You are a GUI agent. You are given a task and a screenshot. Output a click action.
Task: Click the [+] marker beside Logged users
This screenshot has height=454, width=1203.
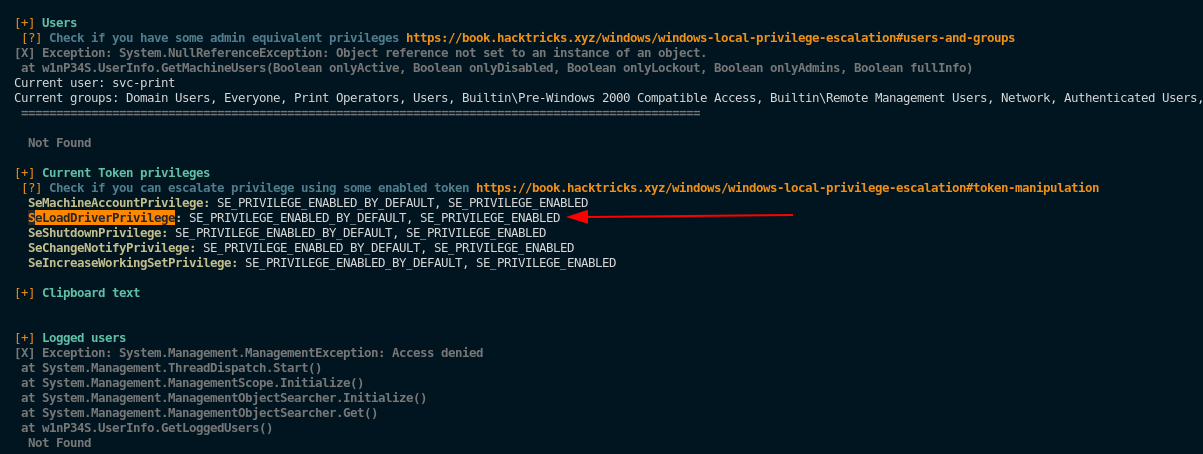[24, 338]
